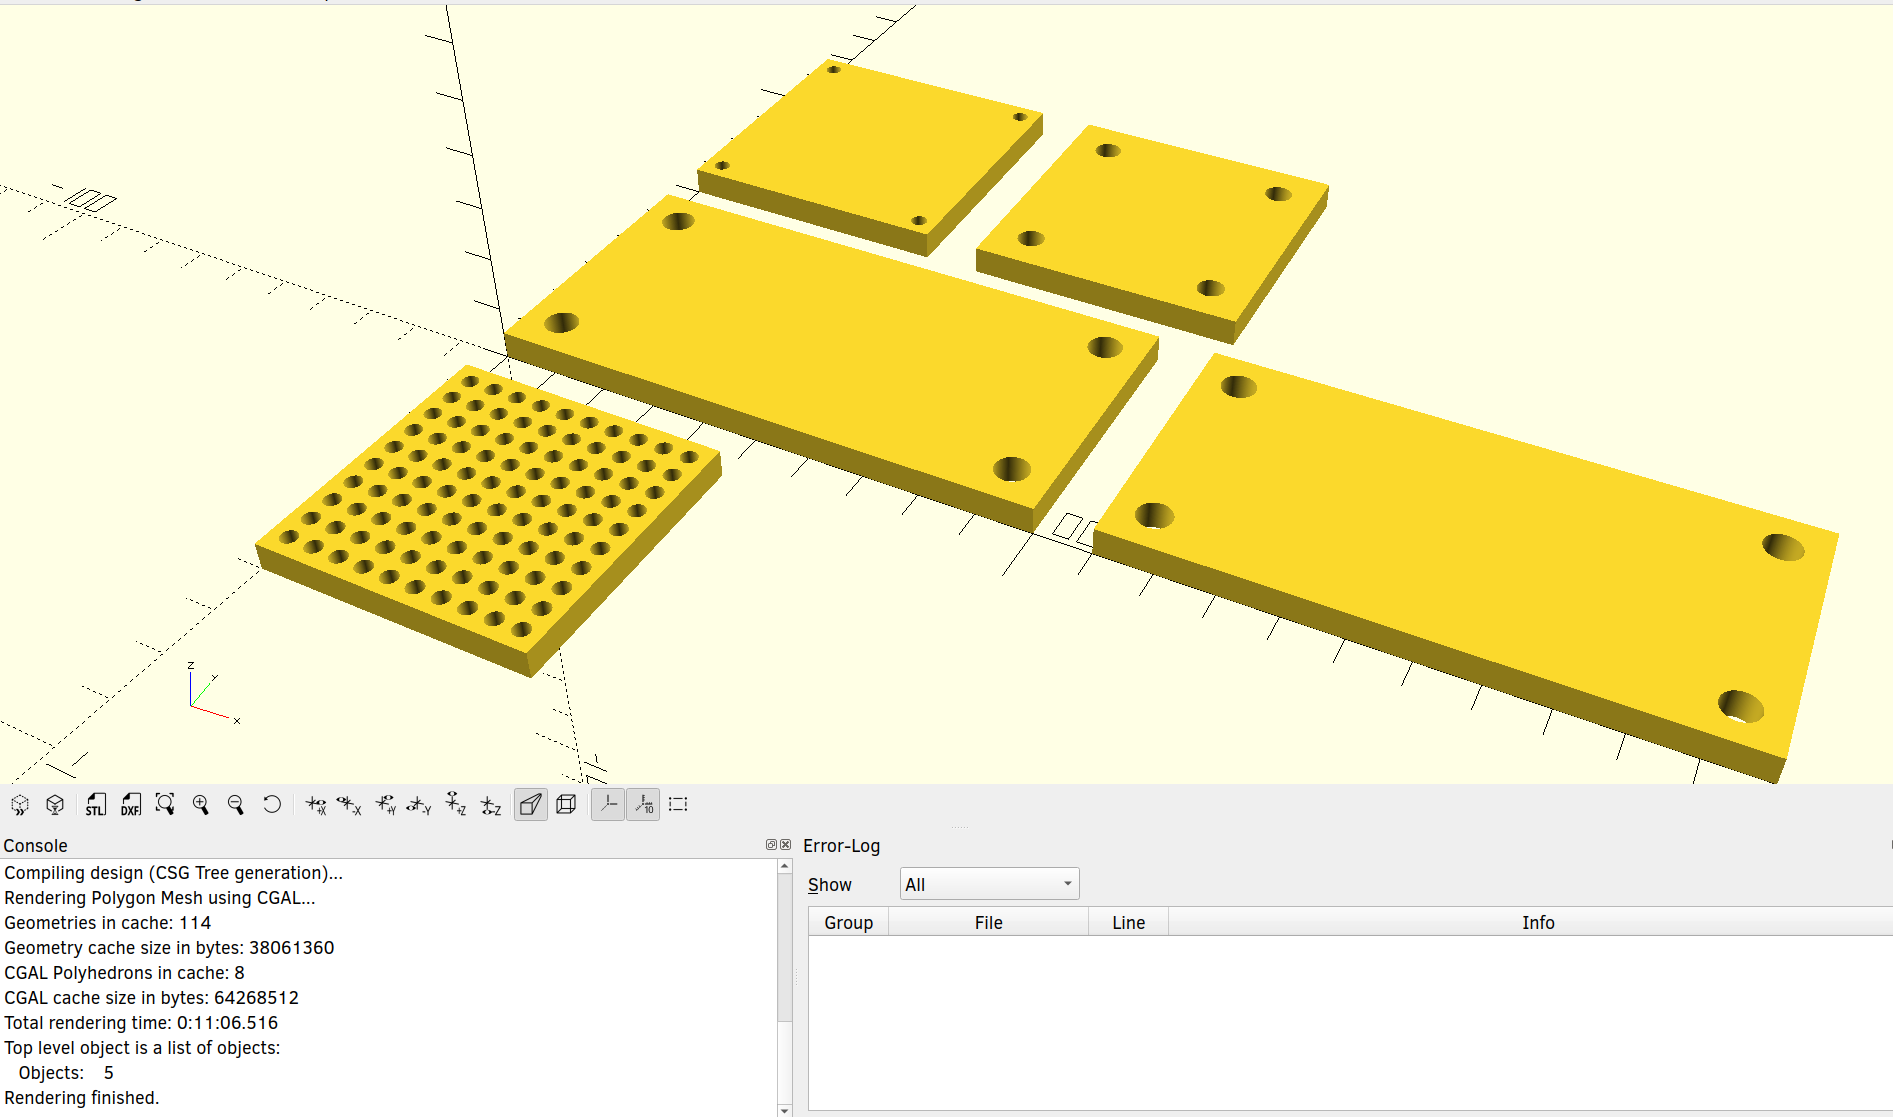Click the File column header in Error-Log
Screen dimensions: 1893x1117
coord(988,921)
